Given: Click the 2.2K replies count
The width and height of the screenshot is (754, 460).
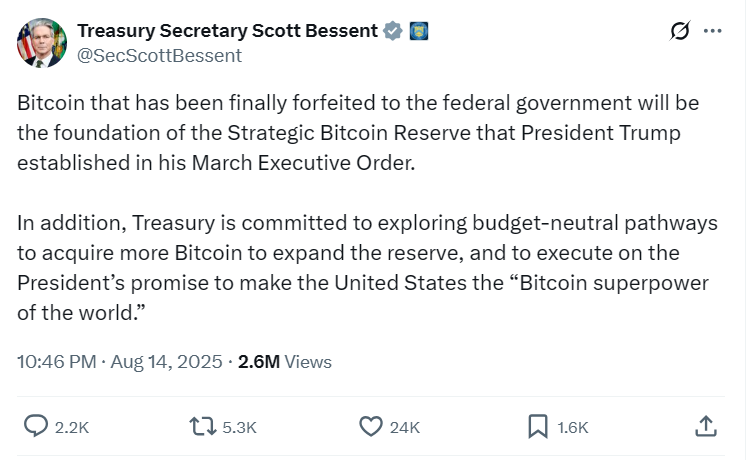Looking at the screenshot, I should tap(72, 427).
